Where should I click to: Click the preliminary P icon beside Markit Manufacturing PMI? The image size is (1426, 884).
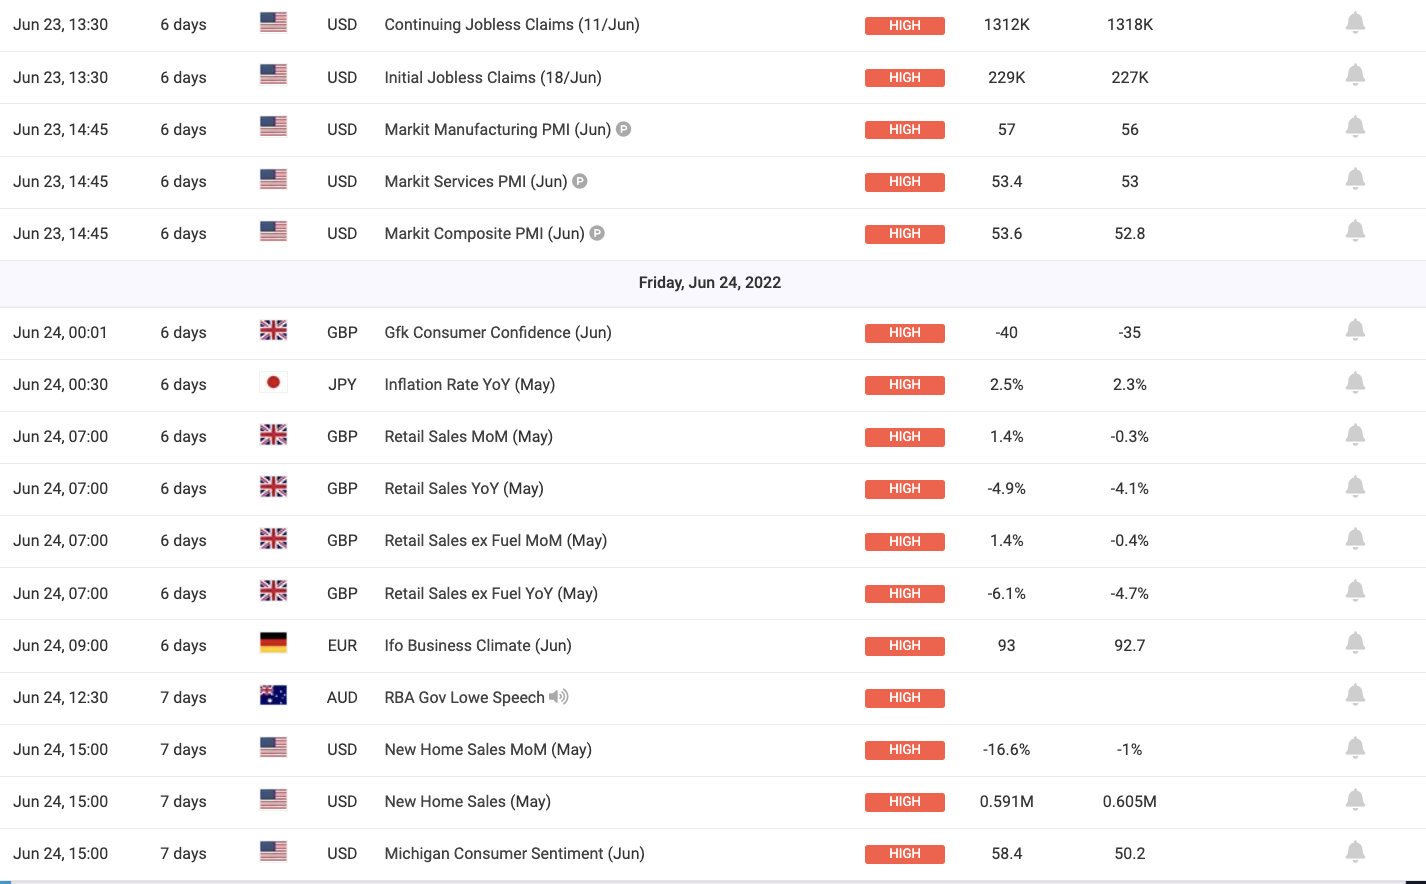623,129
